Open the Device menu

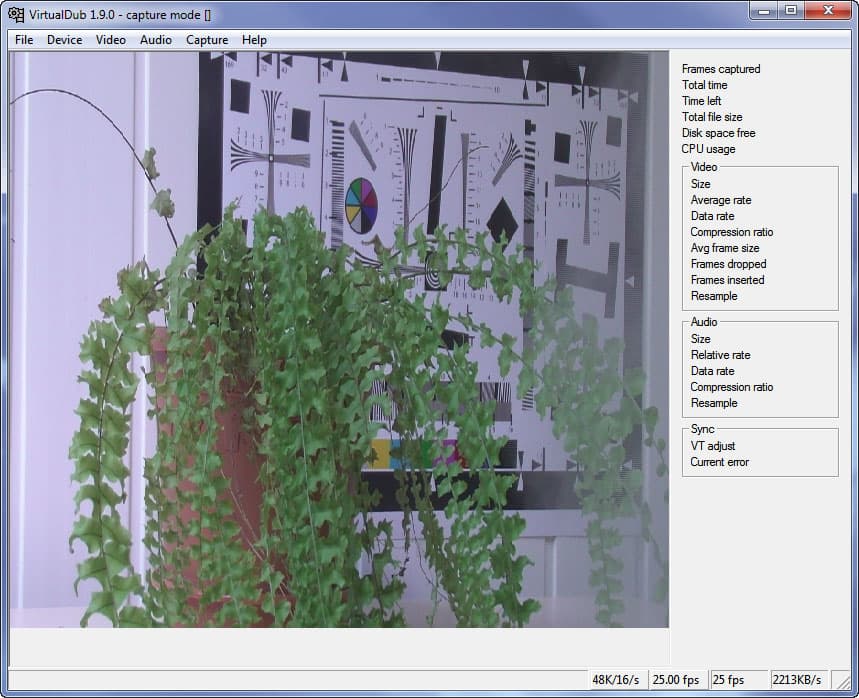click(64, 40)
